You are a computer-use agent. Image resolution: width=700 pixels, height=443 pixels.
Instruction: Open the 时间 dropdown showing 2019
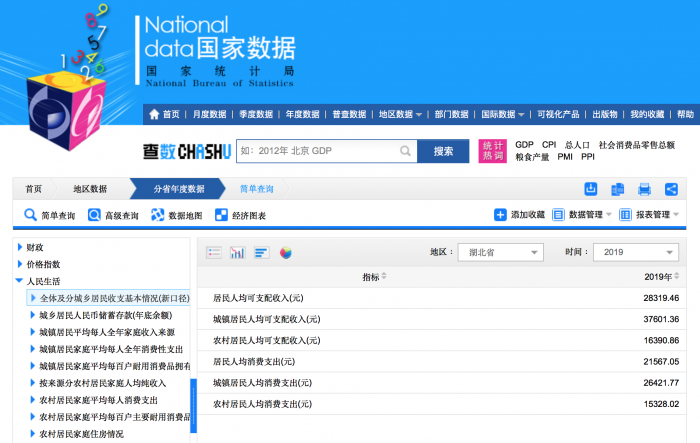click(x=635, y=252)
